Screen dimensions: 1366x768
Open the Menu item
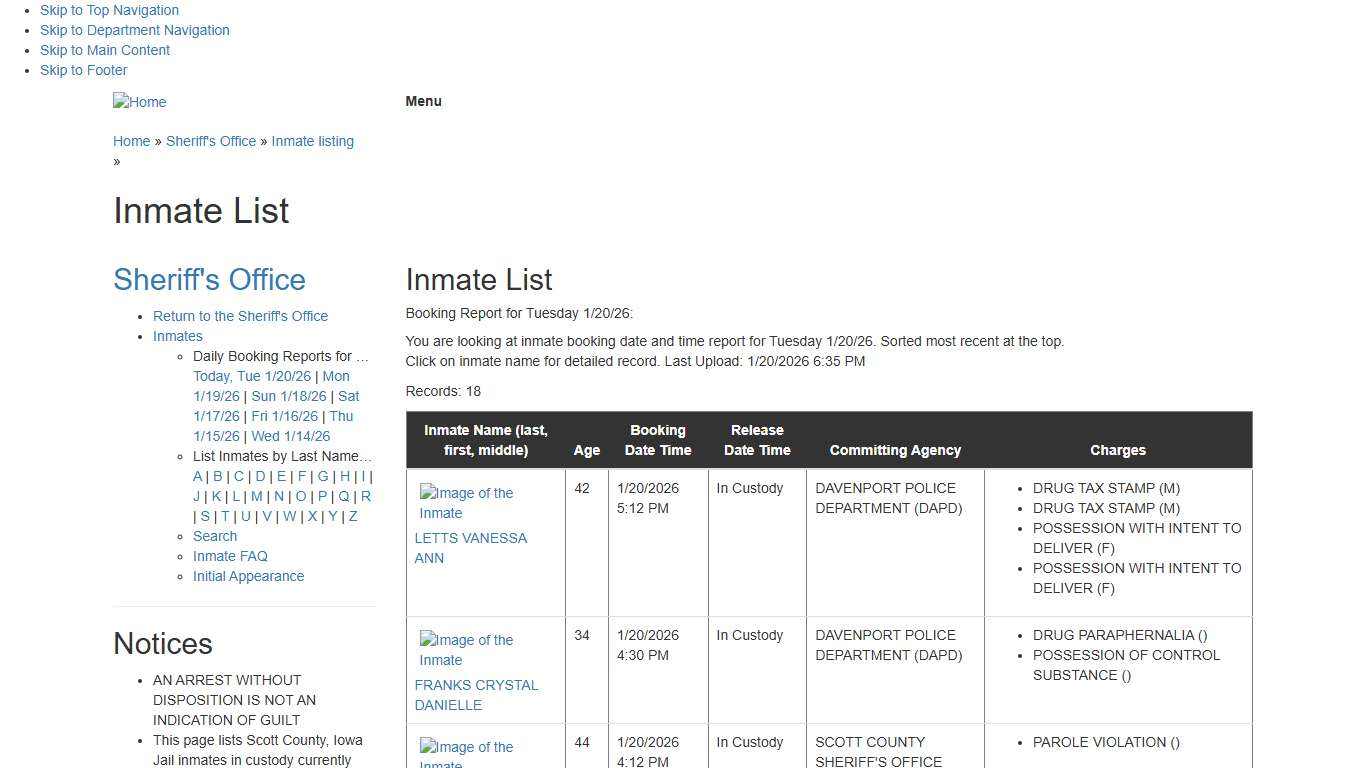click(x=423, y=101)
